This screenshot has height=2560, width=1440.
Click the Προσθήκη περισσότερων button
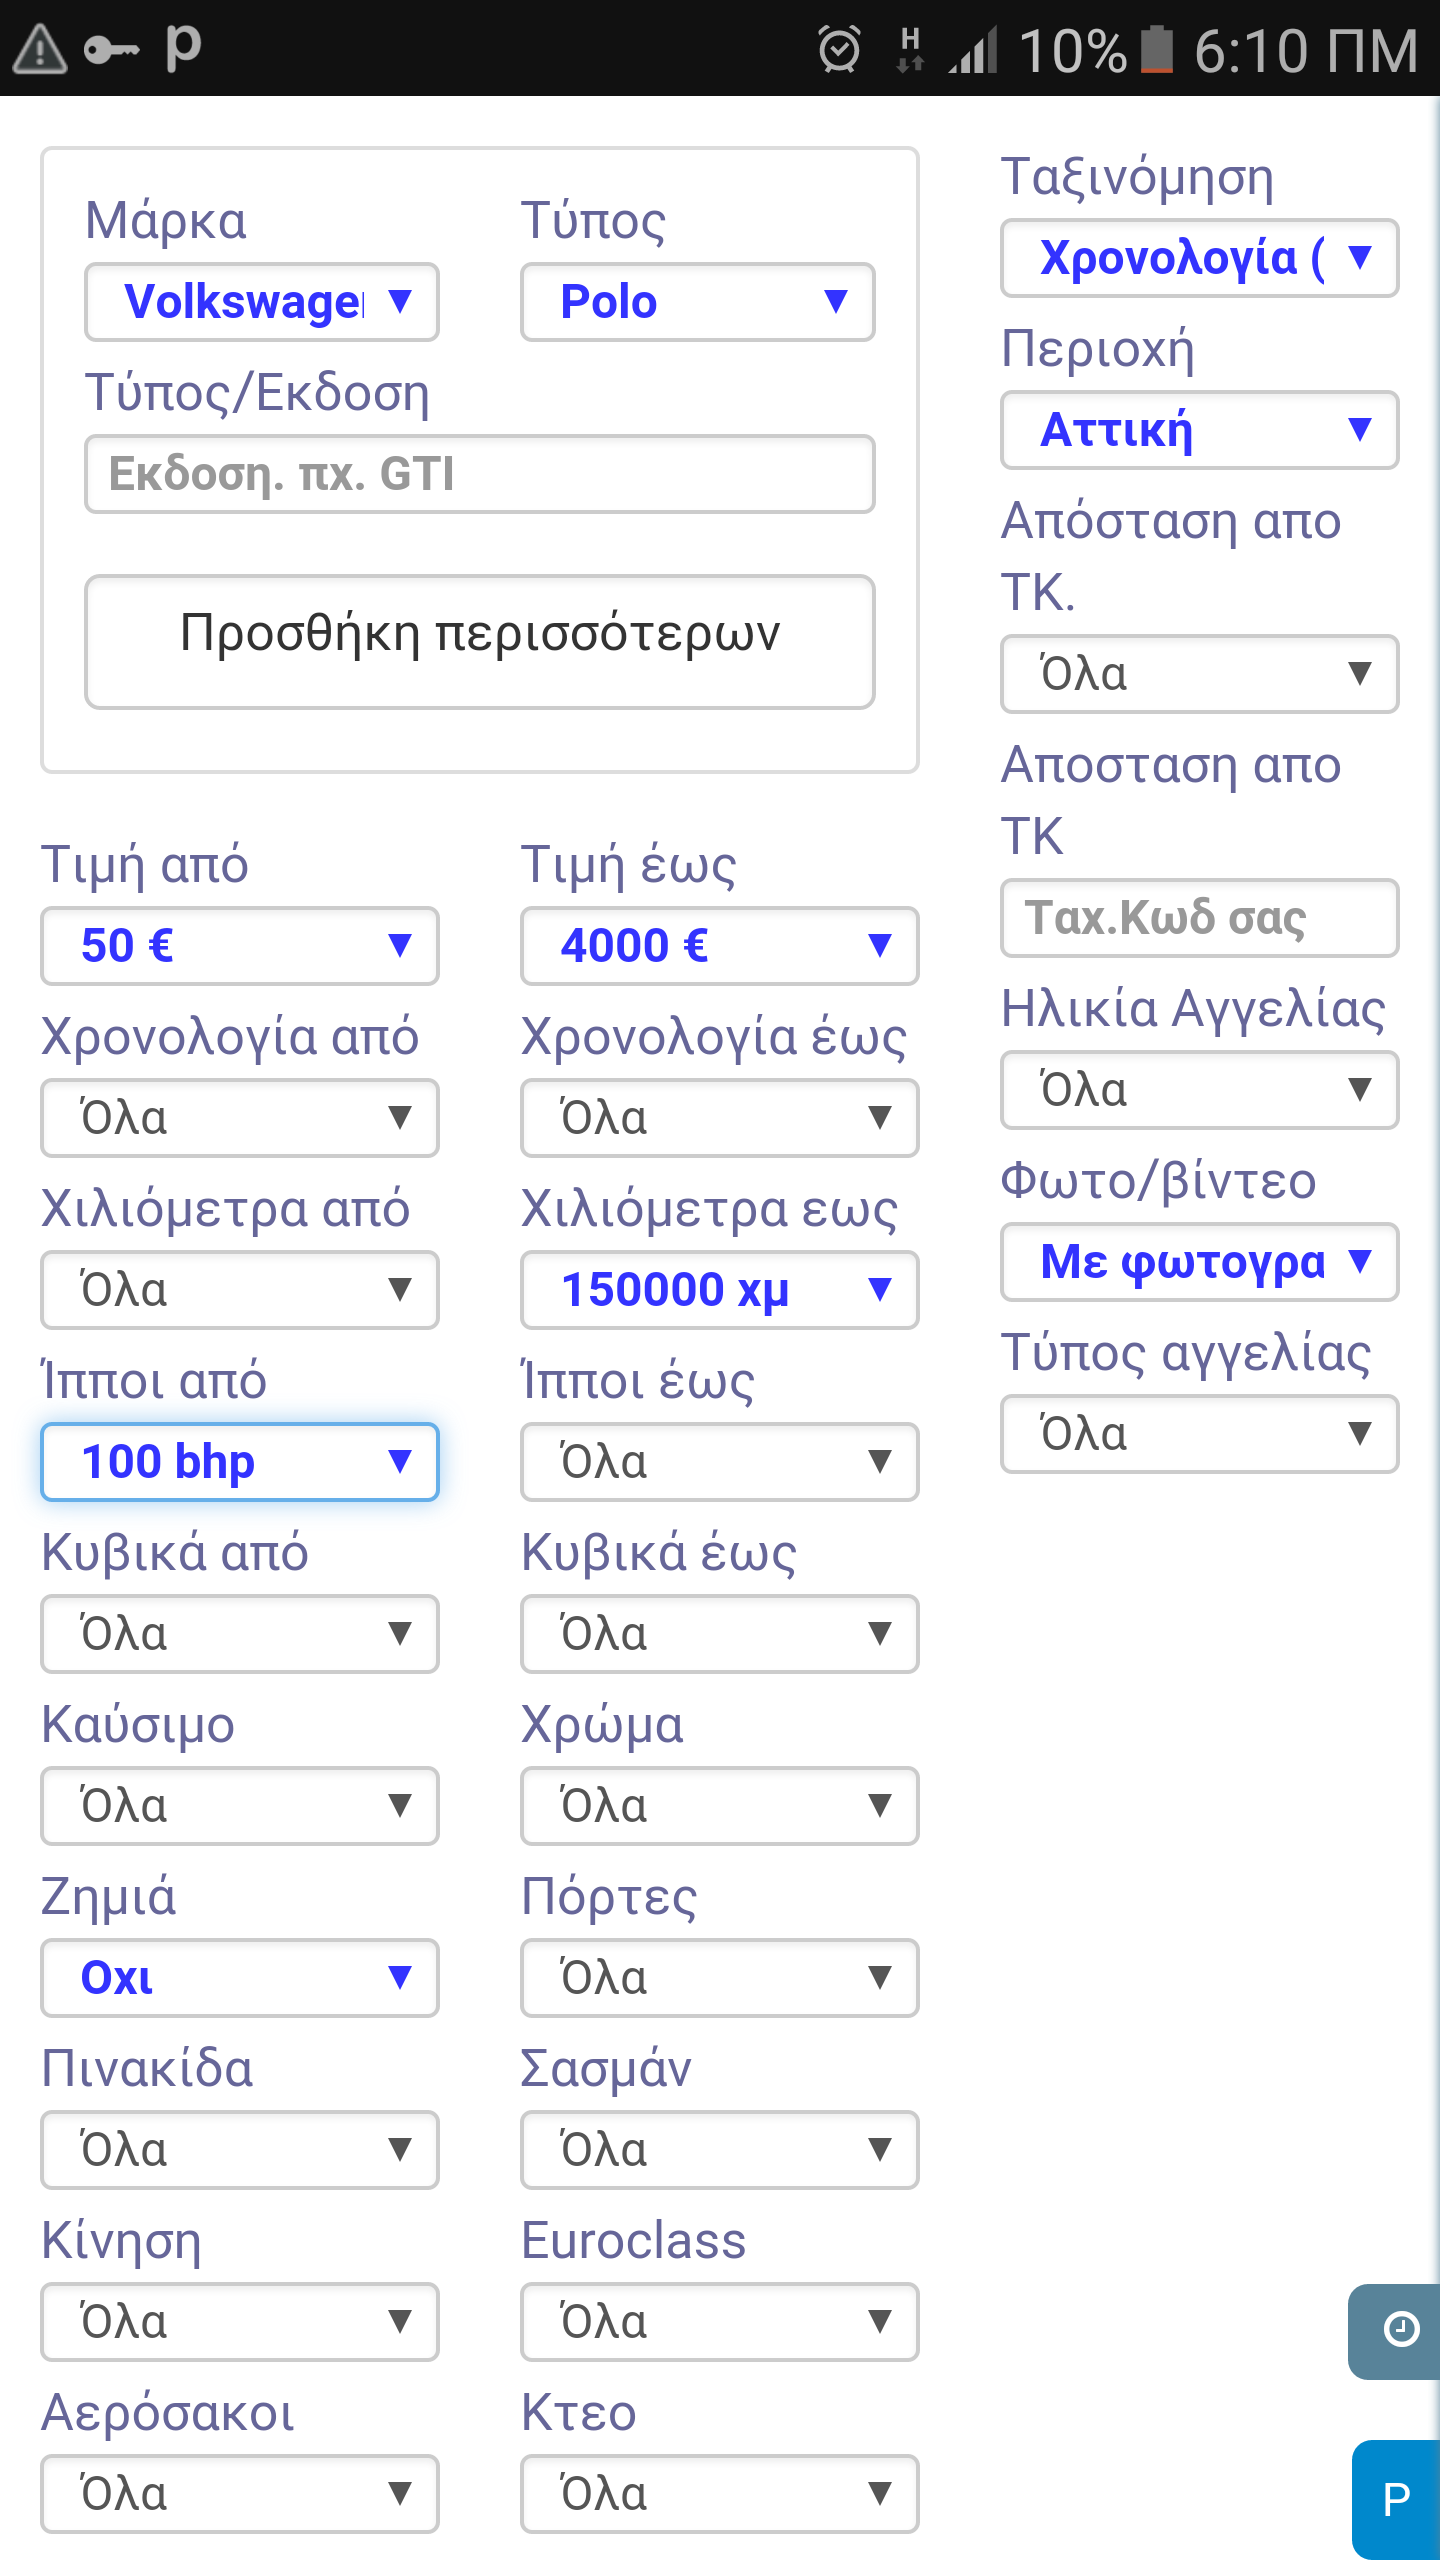(x=480, y=642)
